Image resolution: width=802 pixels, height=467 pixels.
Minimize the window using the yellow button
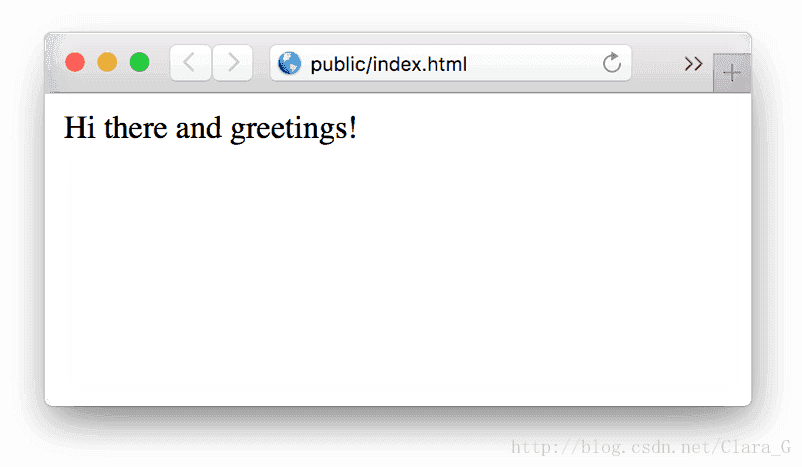107,62
